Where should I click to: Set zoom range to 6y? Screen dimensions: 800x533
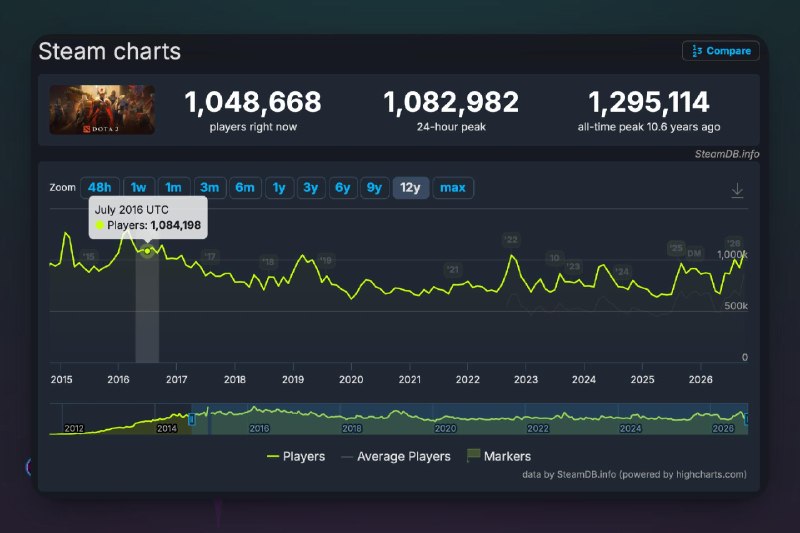click(343, 188)
